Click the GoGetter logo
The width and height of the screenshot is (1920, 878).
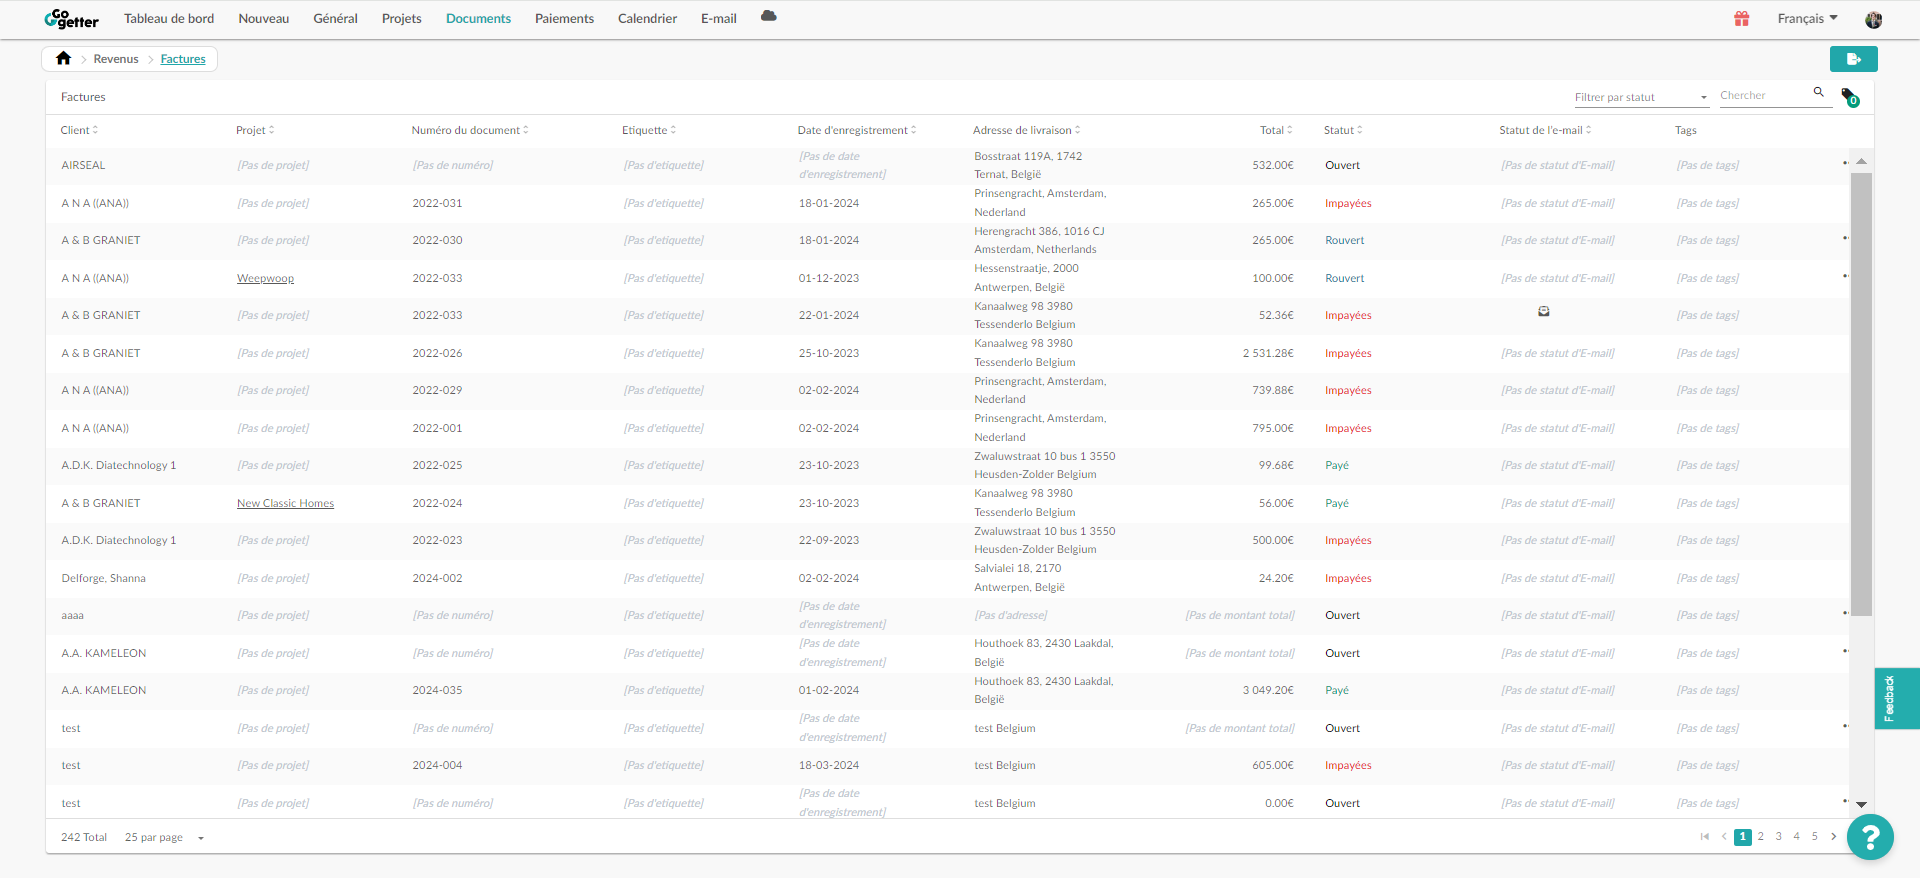click(x=71, y=19)
